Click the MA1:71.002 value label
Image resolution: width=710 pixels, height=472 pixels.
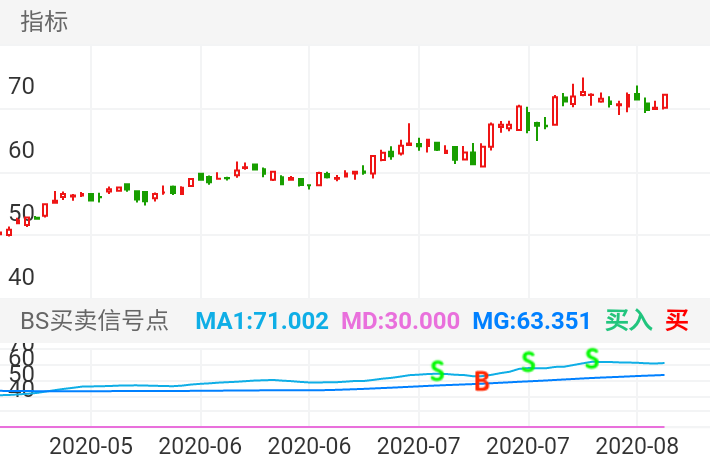pyautogui.click(x=262, y=321)
